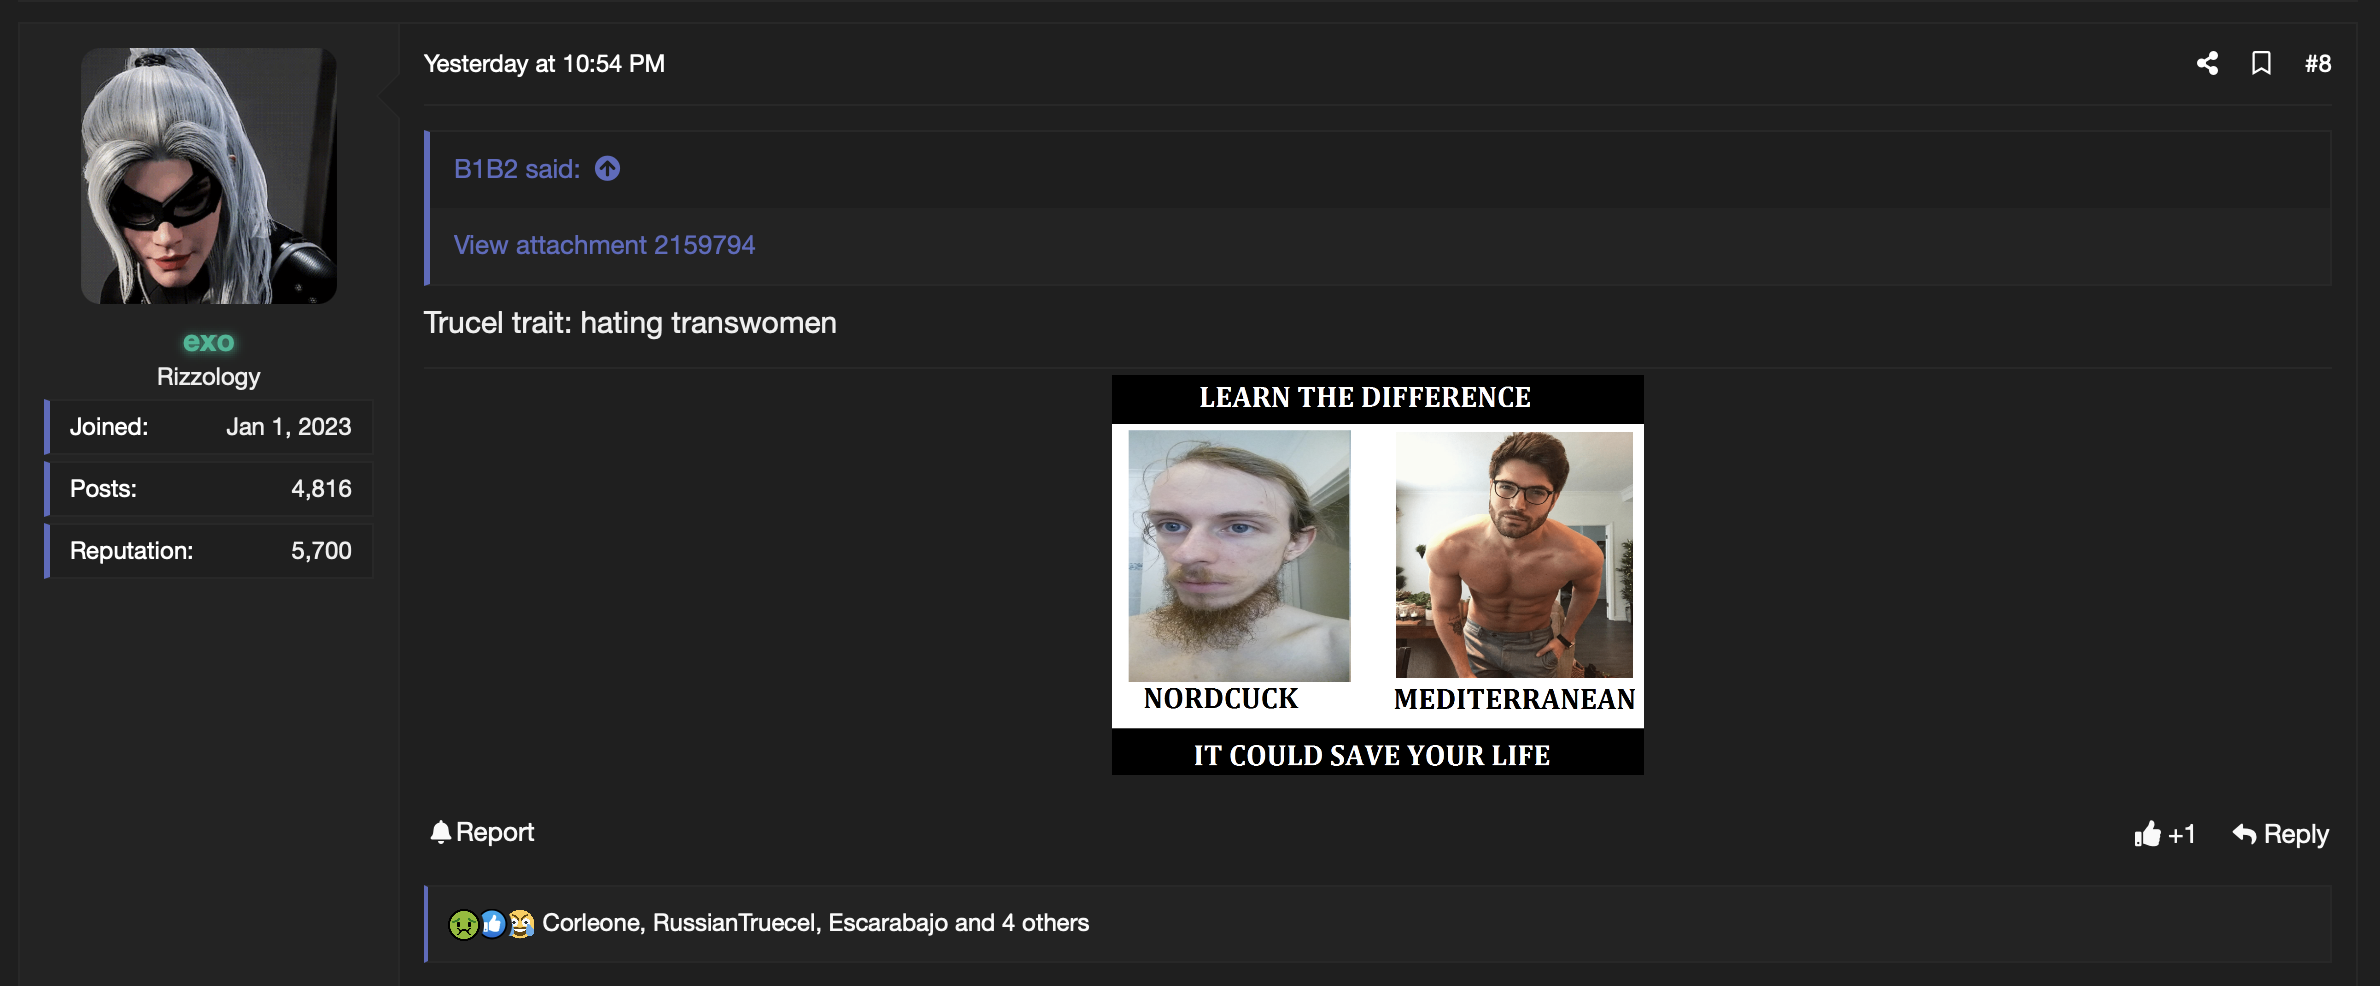Viewport: 2380px width, 986px height.
Task: Show who reacted: Corleone, RussianTruecel and others
Action: tap(815, 923)
